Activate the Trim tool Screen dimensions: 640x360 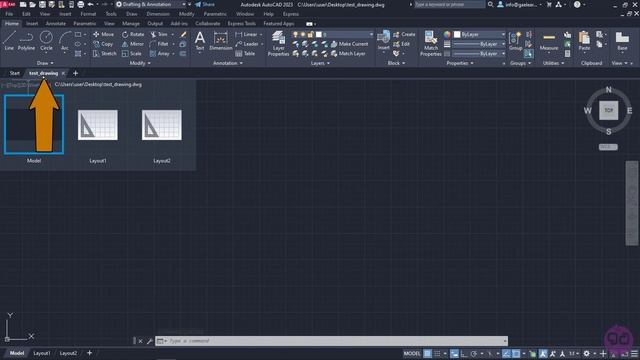(x=159, y=34)
